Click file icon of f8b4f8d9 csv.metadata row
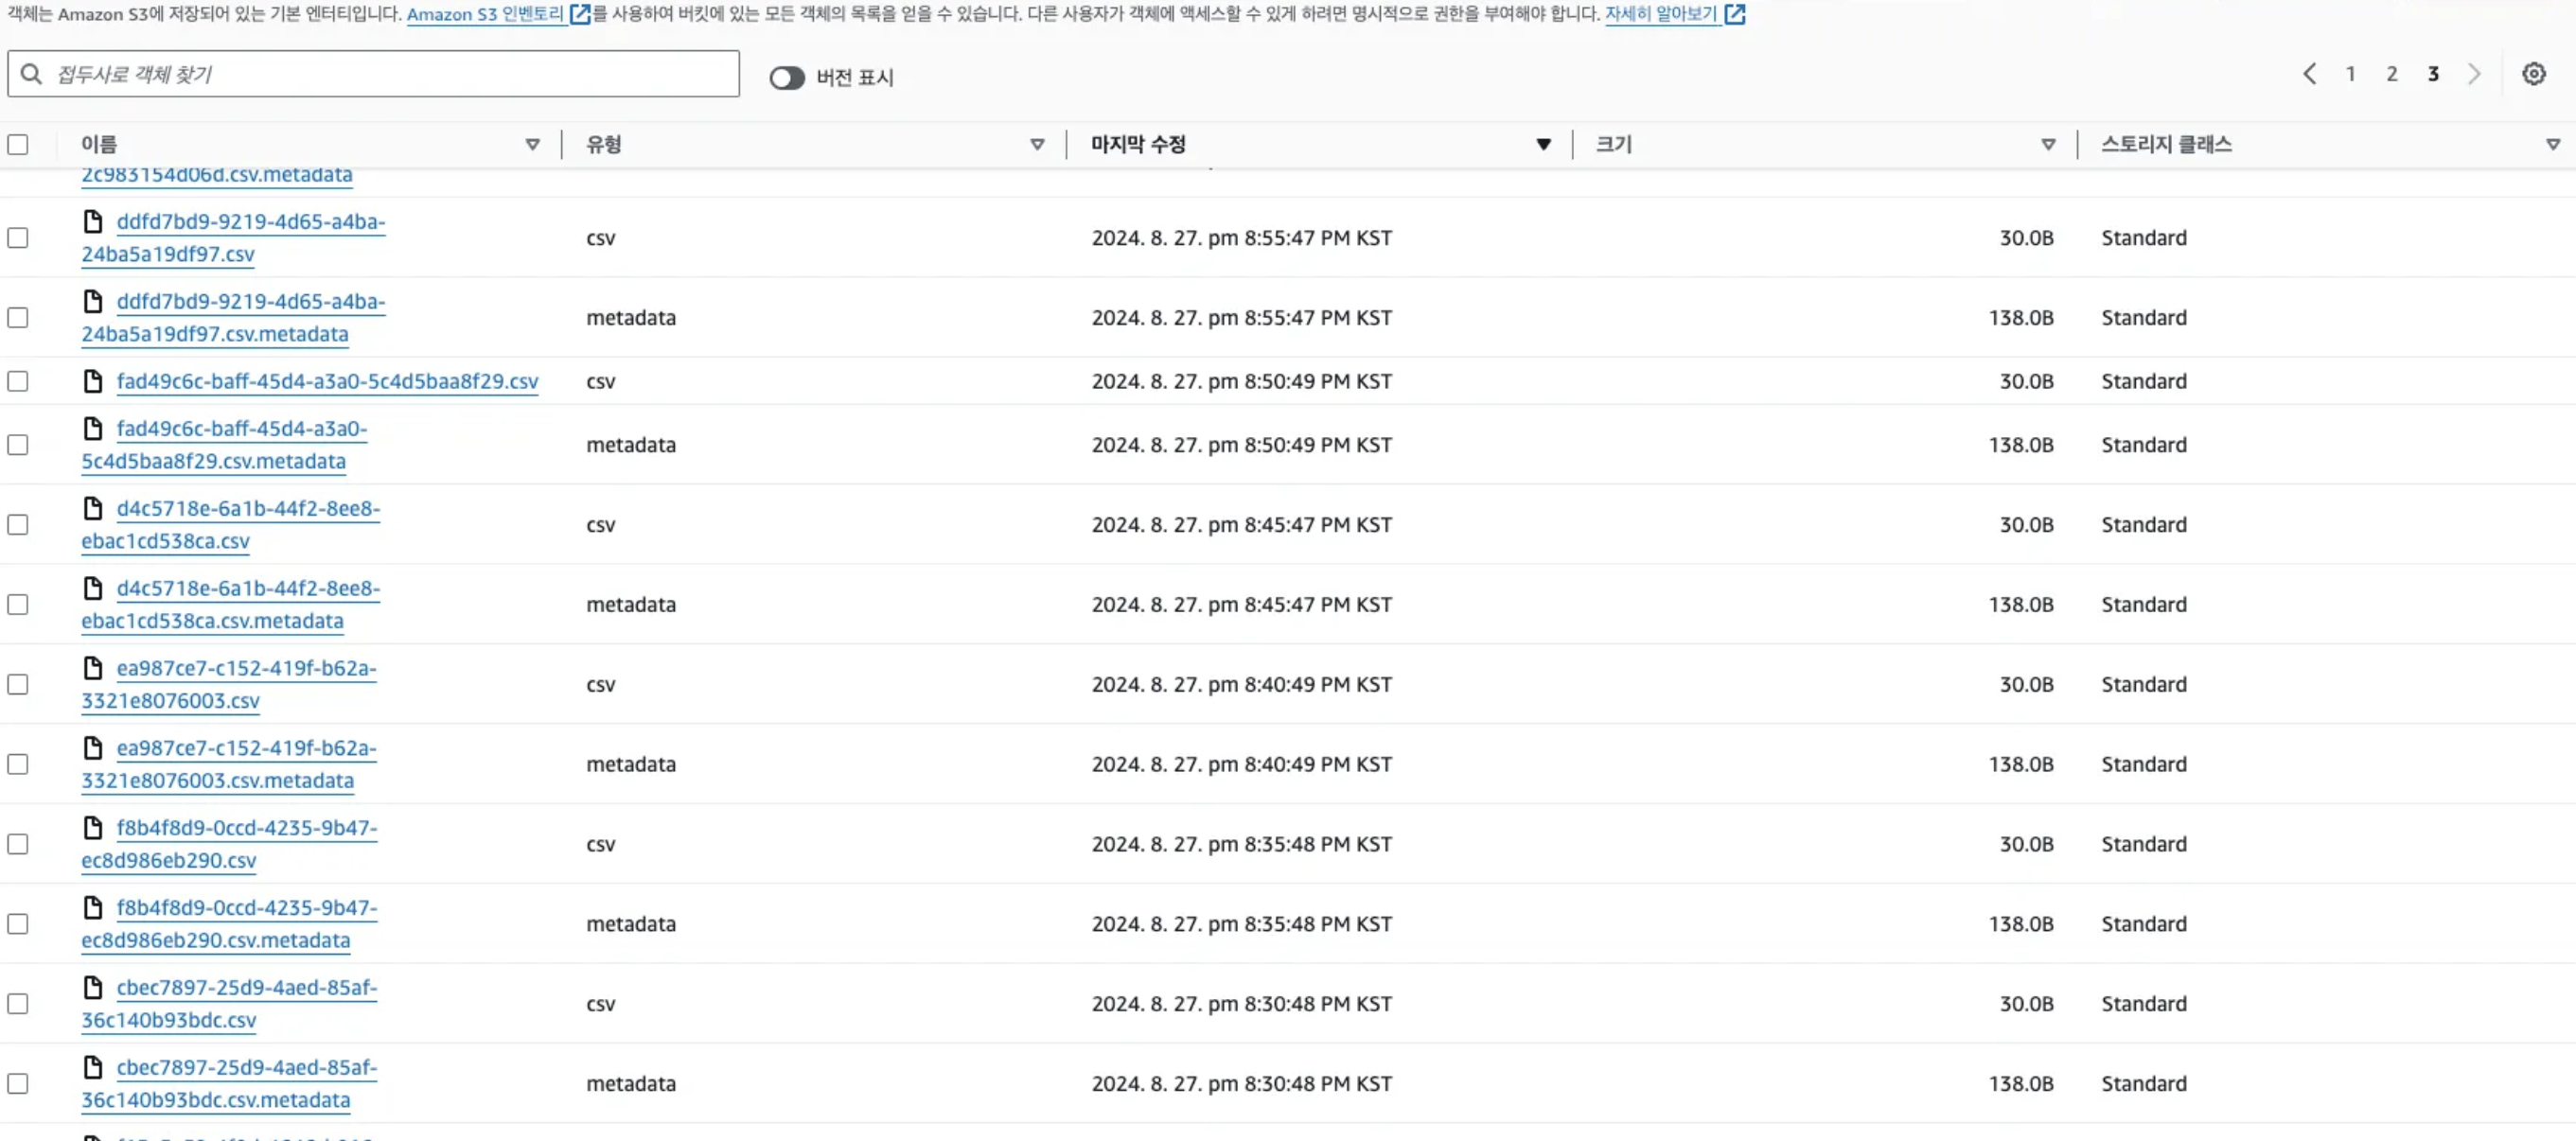 (x=93, y=908)
